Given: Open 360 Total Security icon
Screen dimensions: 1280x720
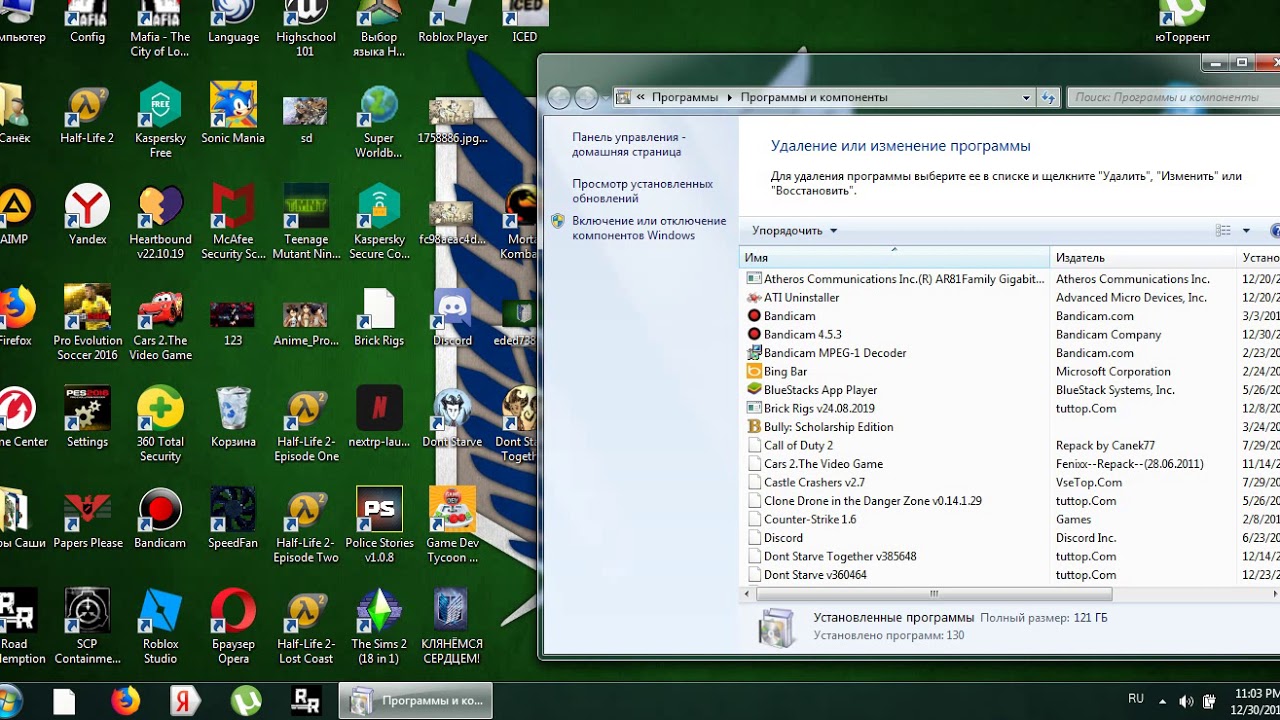Looking at the screenshot, I should [x=160, y=425].
